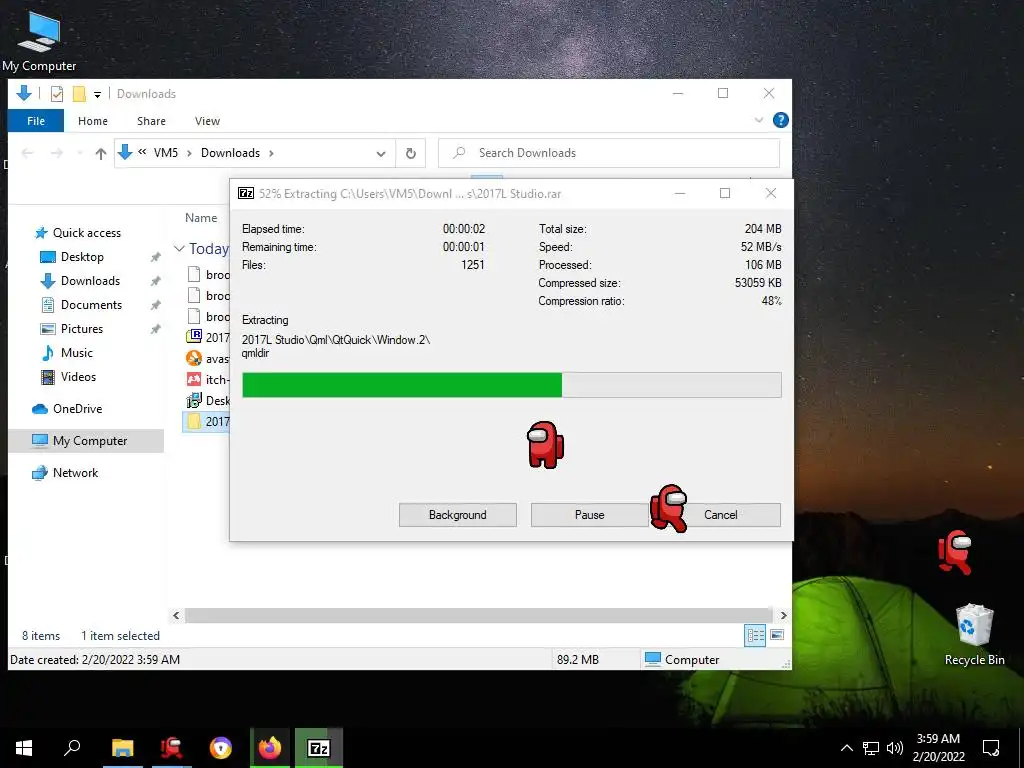Open My Computer desktop icon
This screenshot has width=1024, height=768.
(x=39, y=40)
